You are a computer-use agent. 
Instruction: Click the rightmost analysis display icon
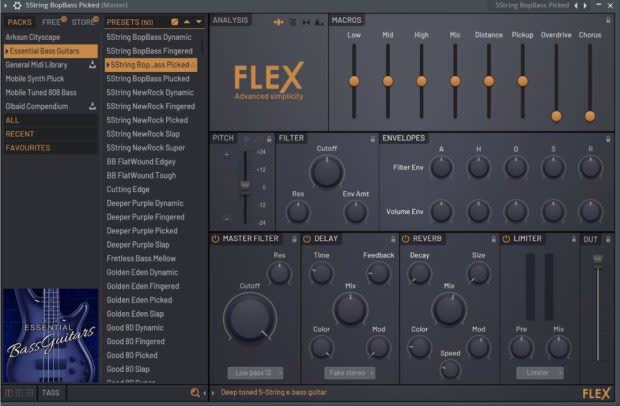319,22
